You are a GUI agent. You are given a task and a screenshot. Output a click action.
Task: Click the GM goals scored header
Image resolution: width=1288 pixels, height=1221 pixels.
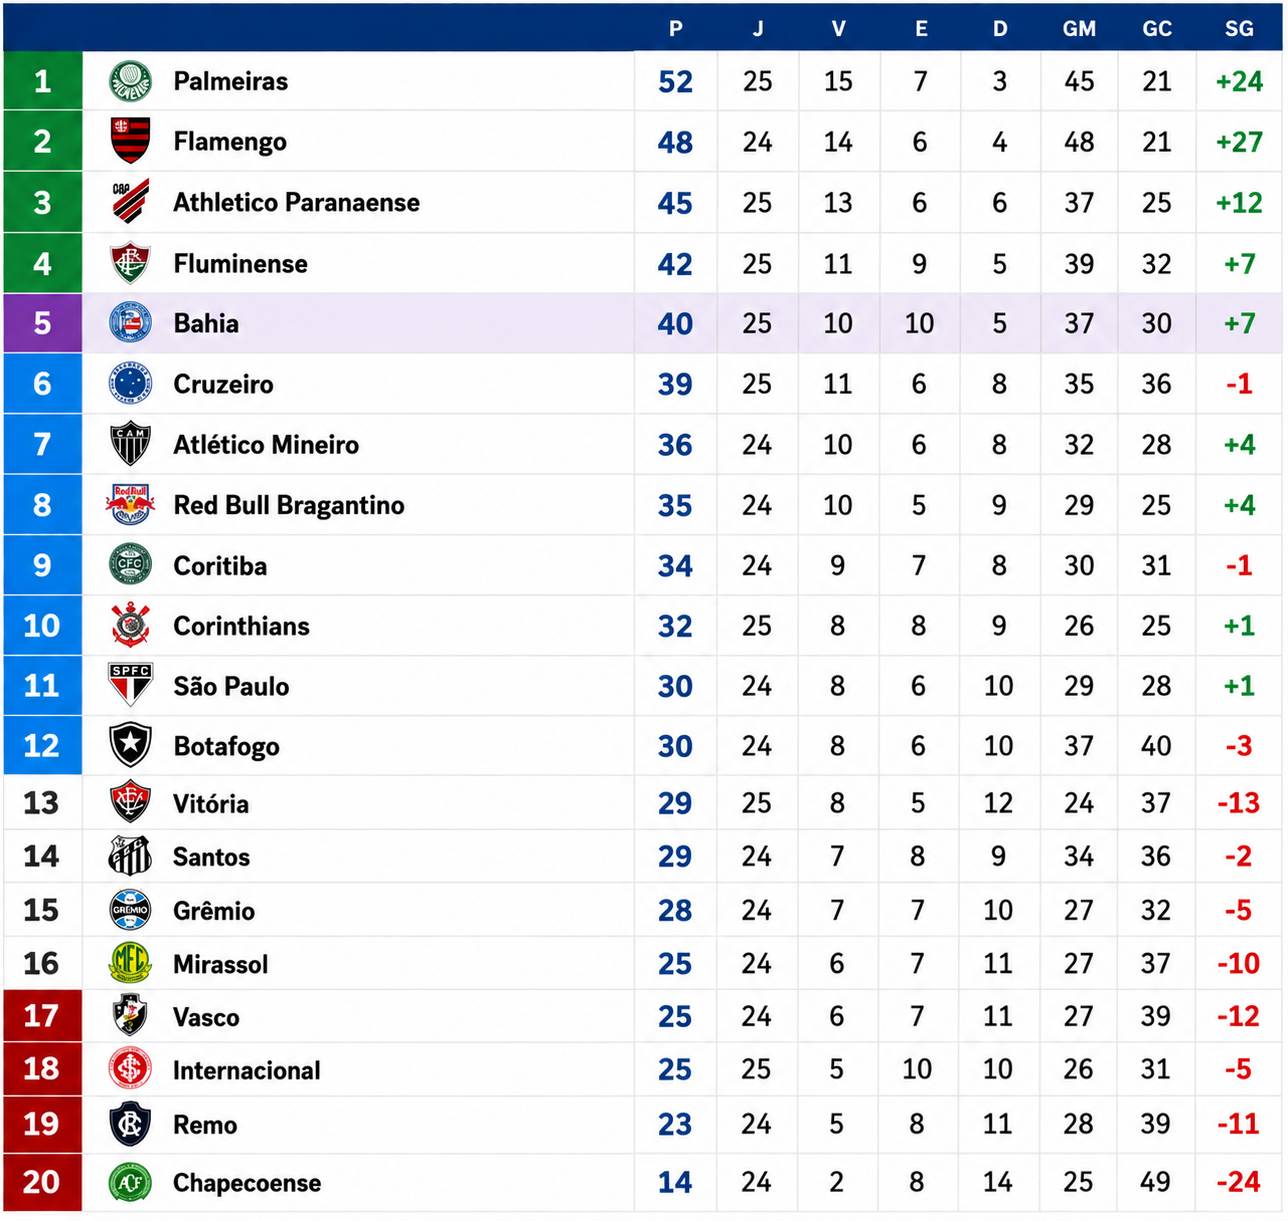point(1079,29)
